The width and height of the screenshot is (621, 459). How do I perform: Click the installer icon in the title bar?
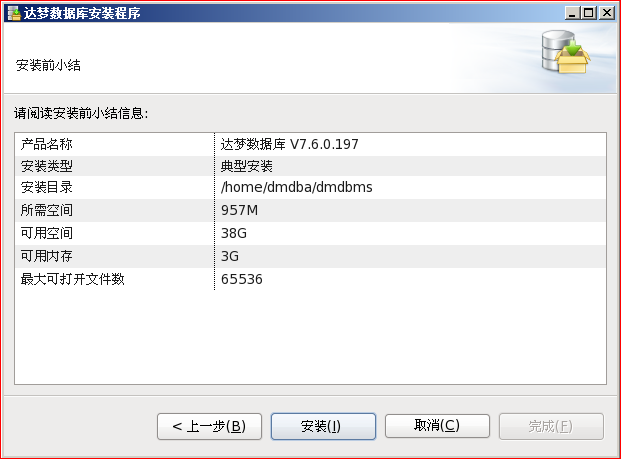14,13
